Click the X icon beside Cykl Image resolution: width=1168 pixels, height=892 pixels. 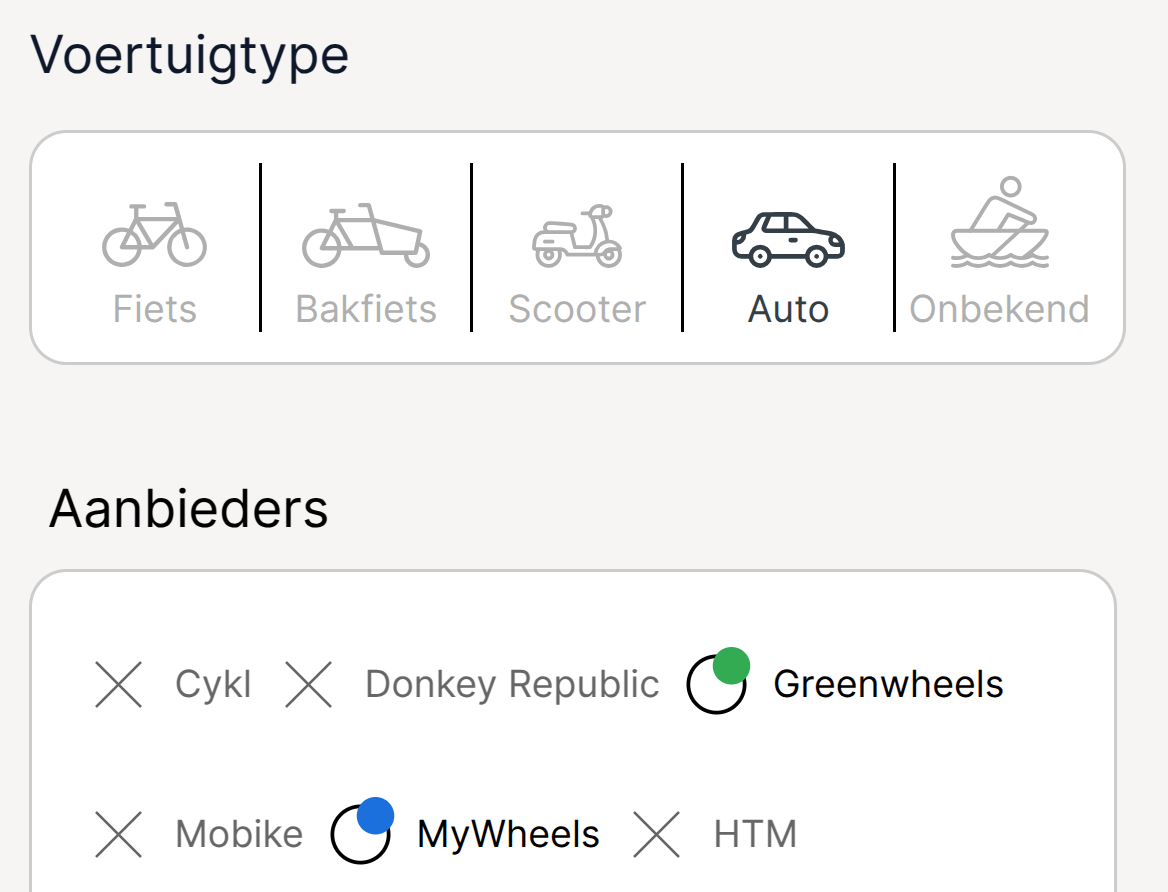point(118,684)
